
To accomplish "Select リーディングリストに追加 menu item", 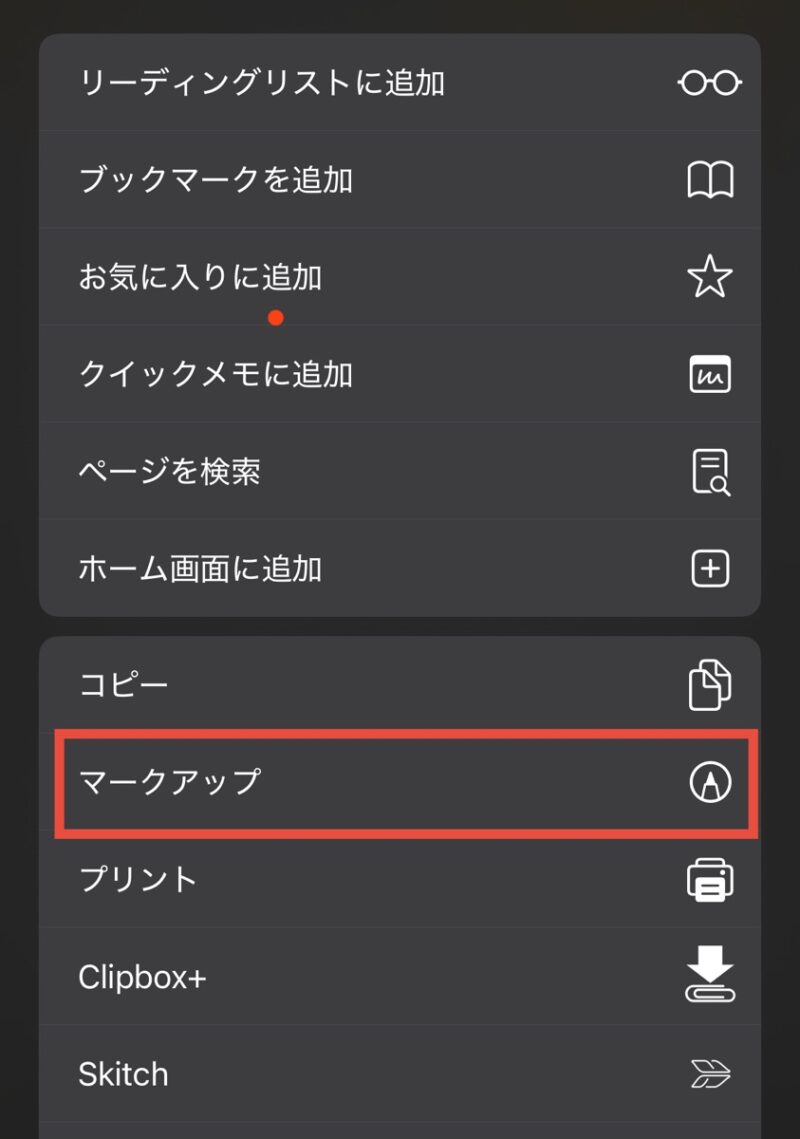I will tap(400, 83).
